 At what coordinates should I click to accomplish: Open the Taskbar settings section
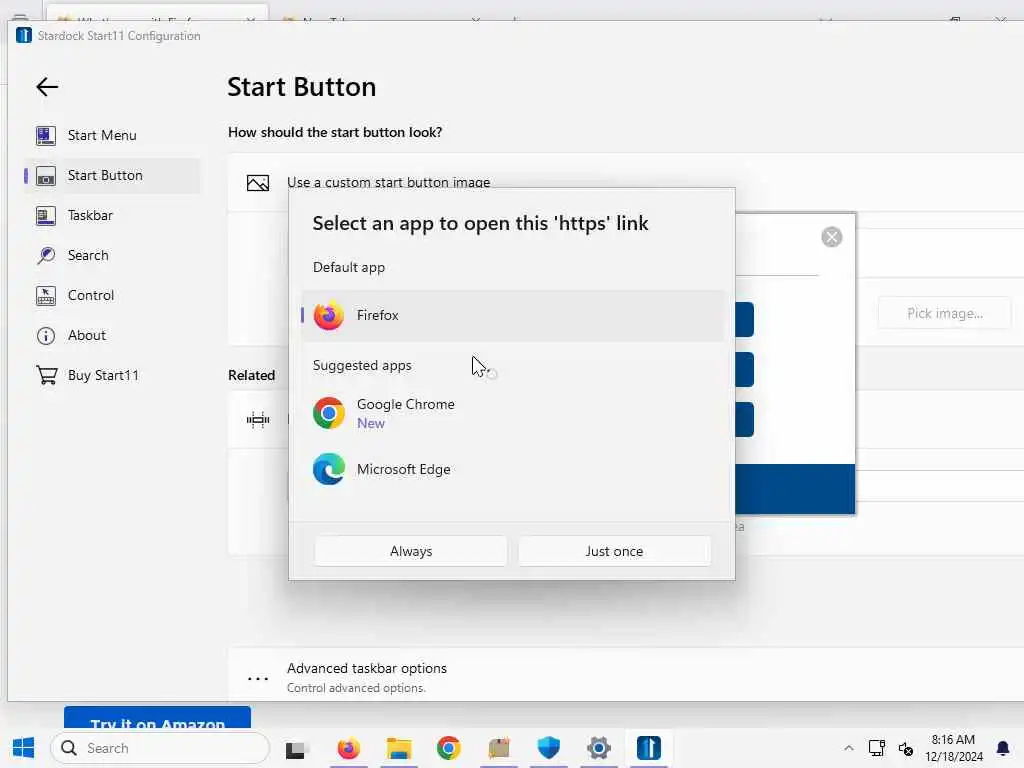[111, 215]
